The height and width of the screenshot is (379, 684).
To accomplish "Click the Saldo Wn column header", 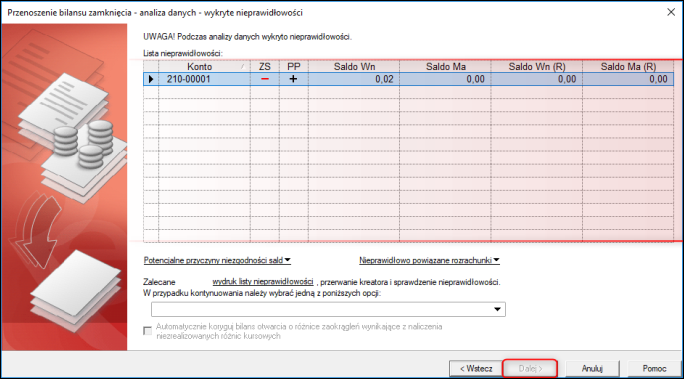I will tap(354, 66).
